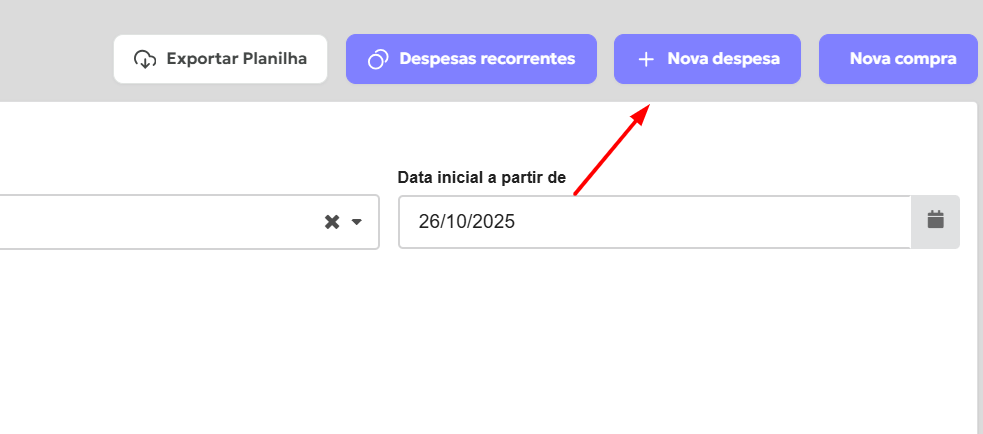Open the select combo box field
The image size is (983, 434).
coord(150,222)
